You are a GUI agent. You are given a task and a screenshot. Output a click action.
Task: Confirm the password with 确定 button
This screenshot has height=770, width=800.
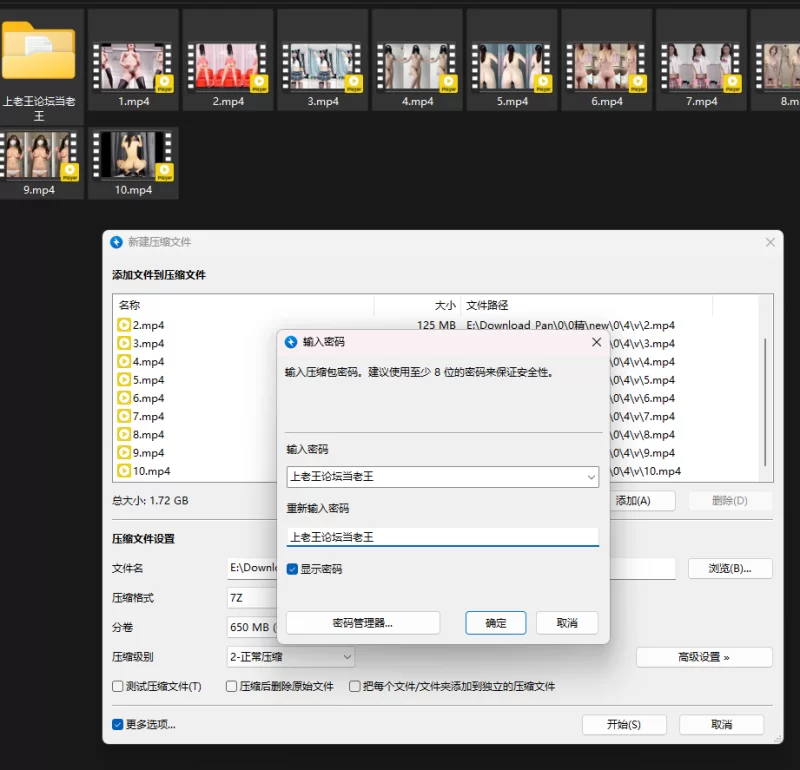tap(496, 623)
